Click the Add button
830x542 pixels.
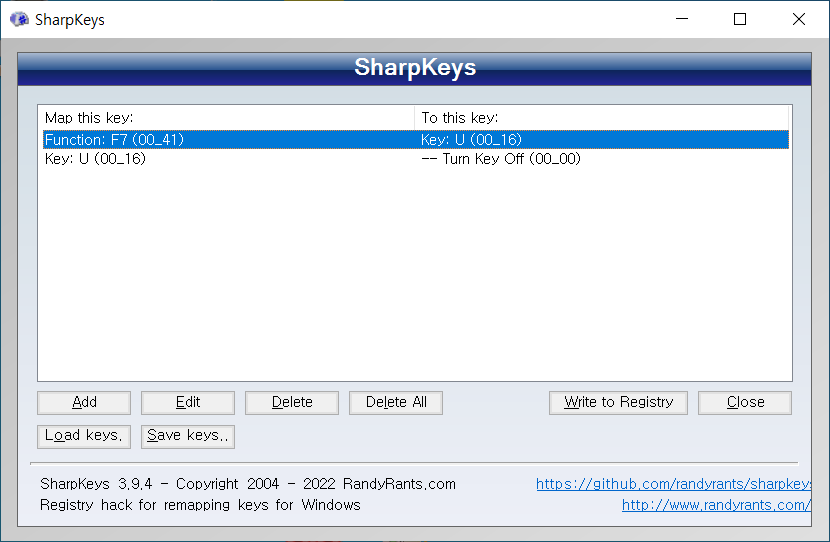[84, 402]
